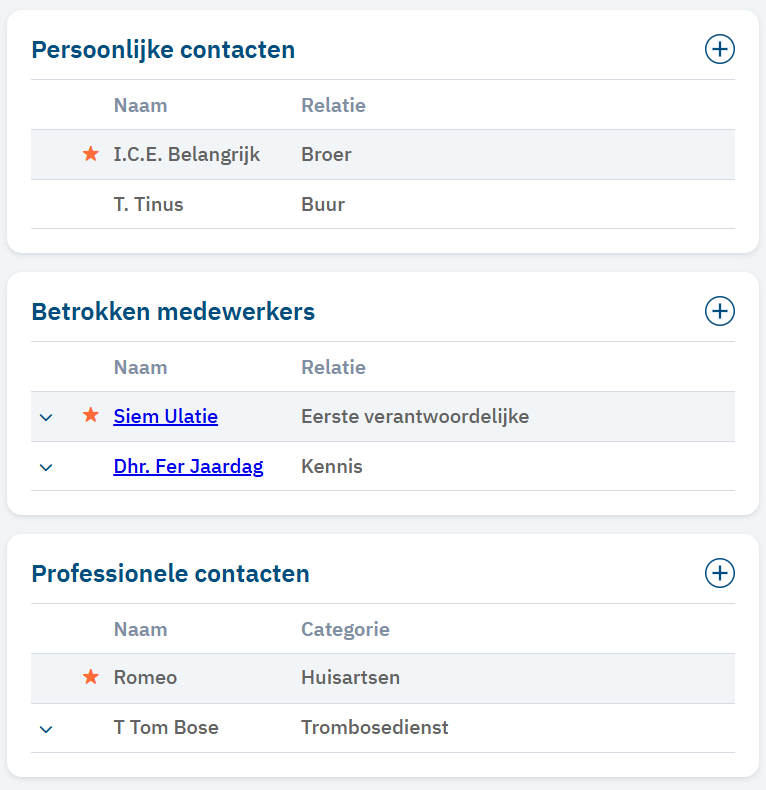The image size is (766, 790).
Task: Click Naam column header in Persoonlijke contacten
Action: click(x=141, y=105)
